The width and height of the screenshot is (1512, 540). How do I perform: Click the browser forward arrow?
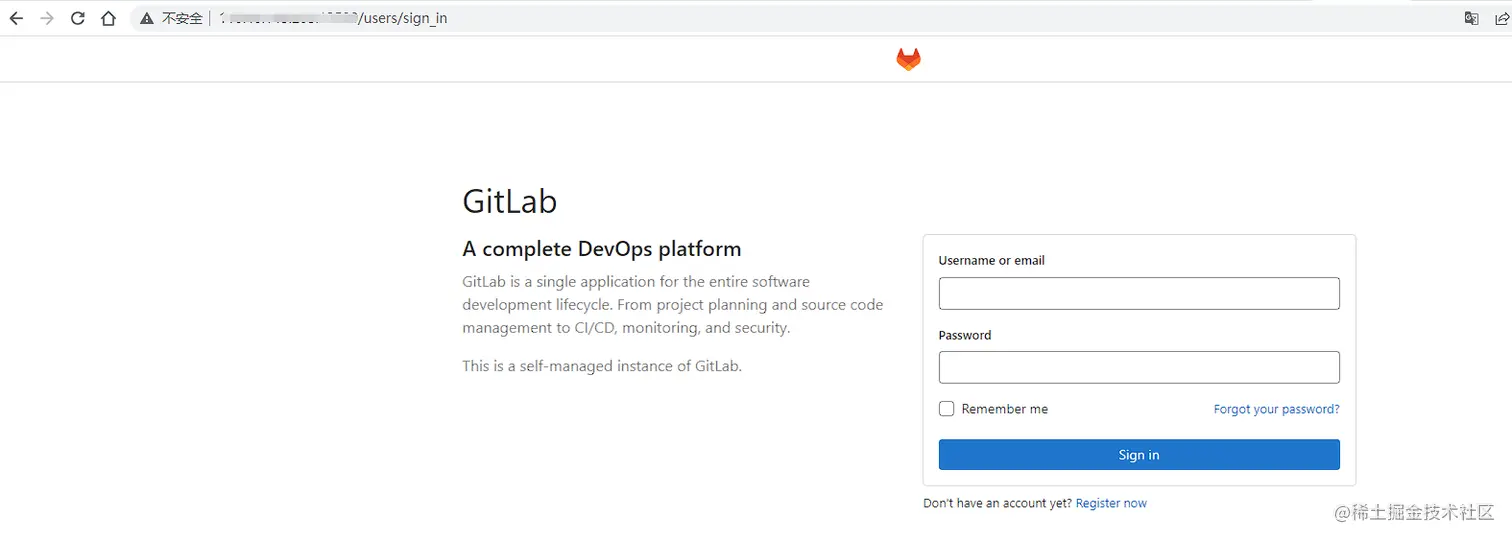click(47, 18)
